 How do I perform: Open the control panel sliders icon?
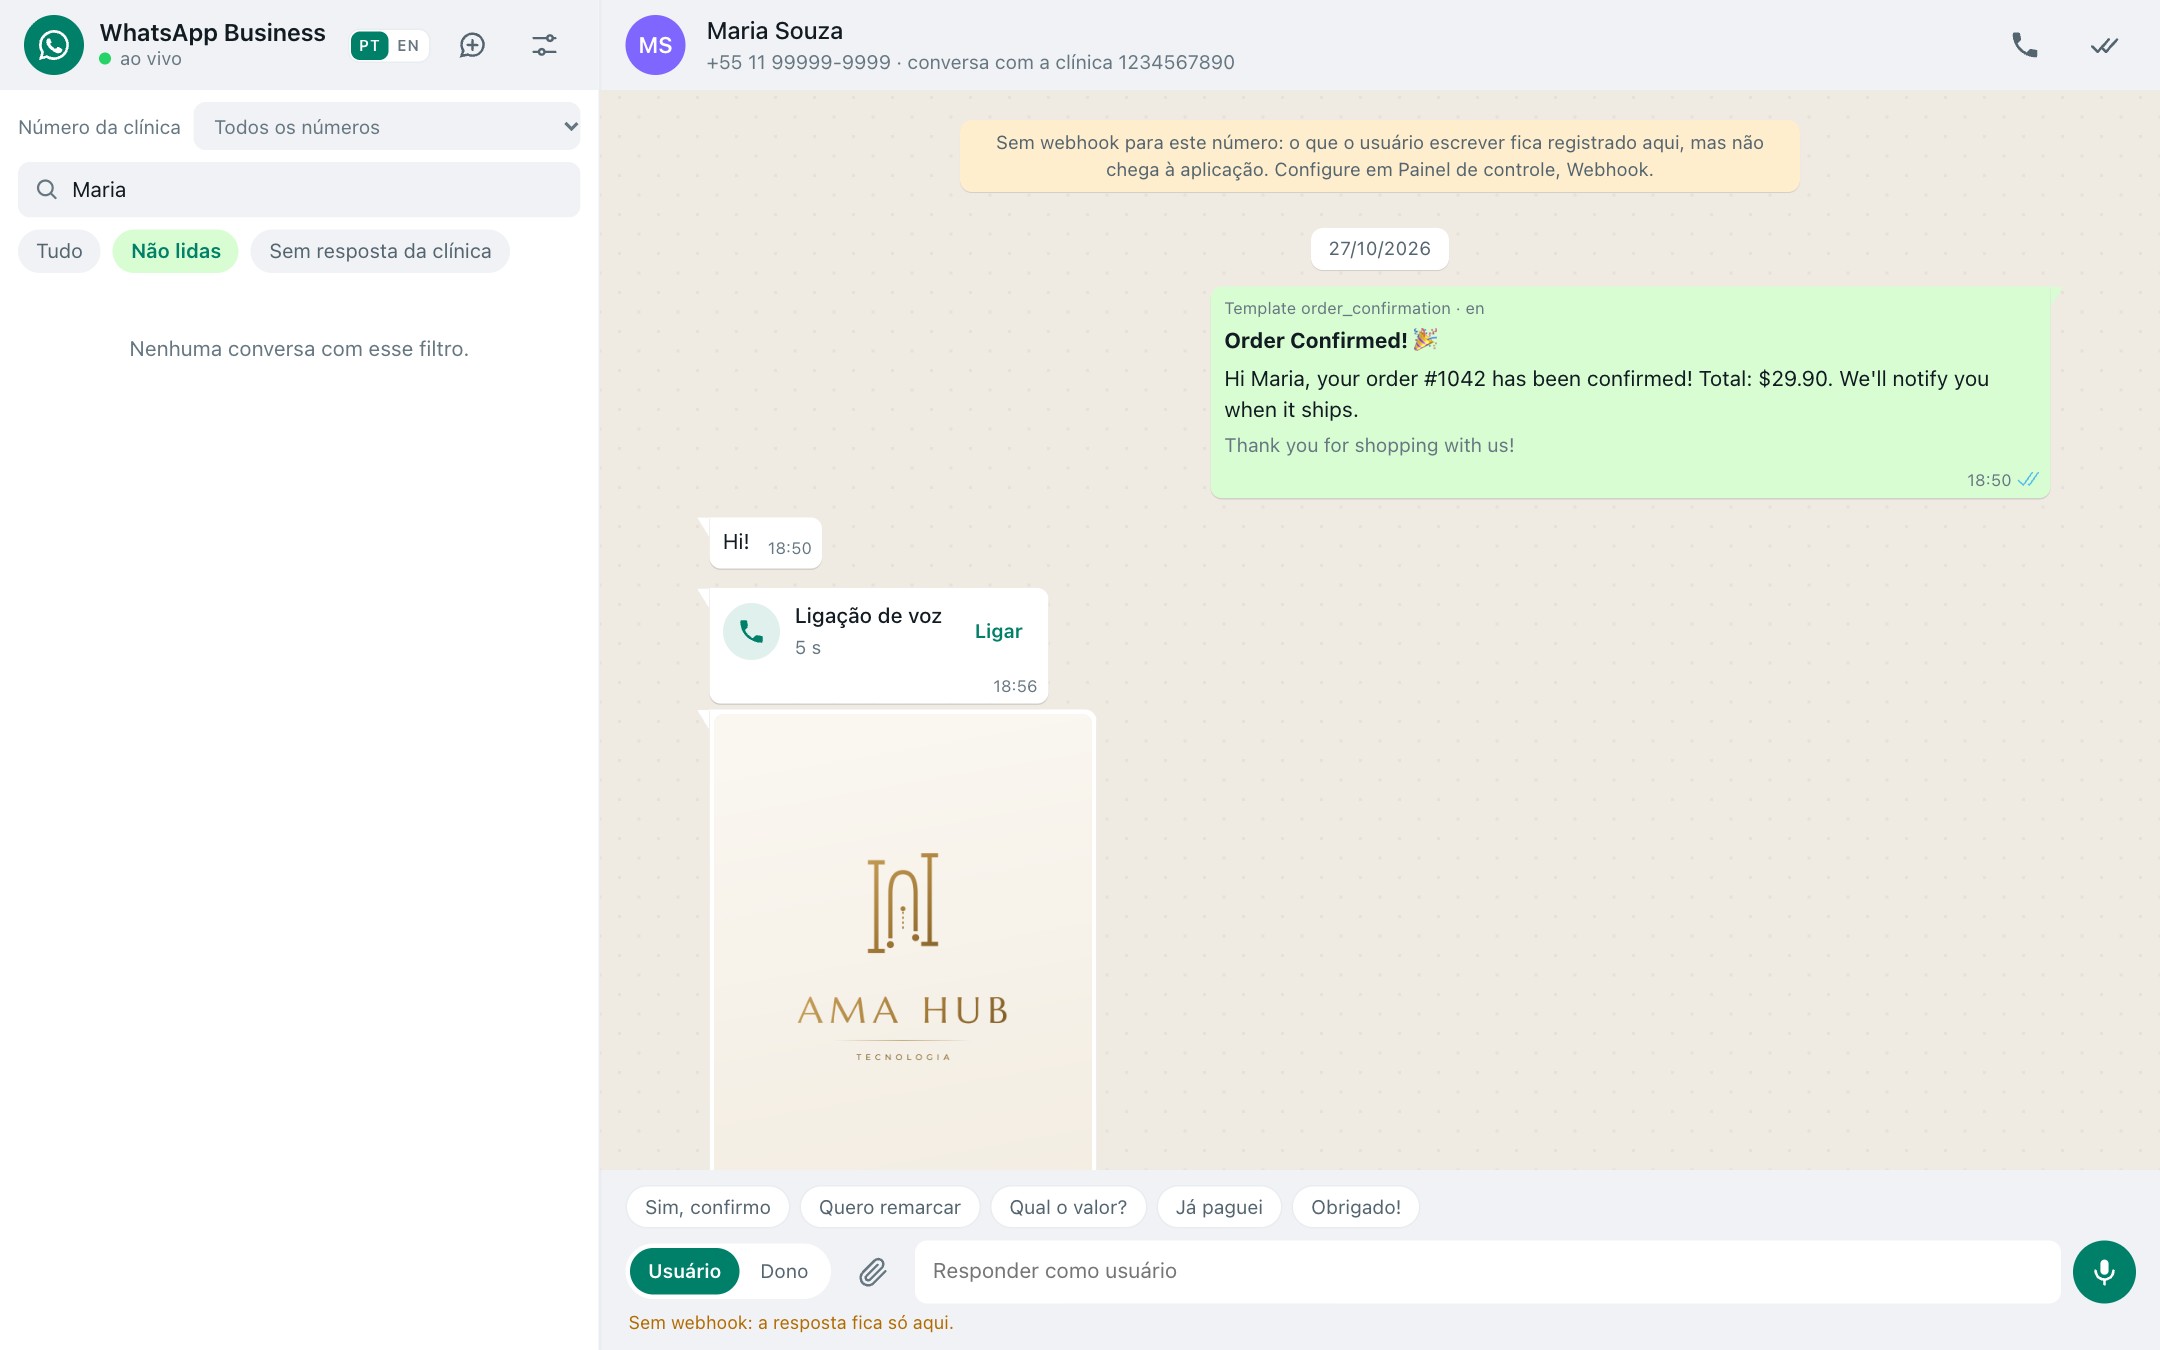click(544, 45)
